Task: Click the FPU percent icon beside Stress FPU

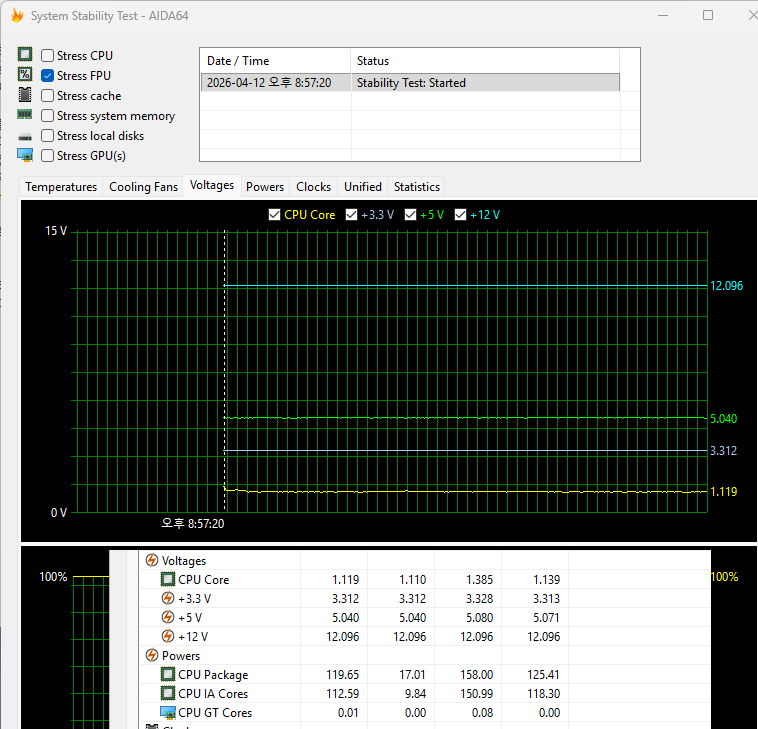Action: click(25, 74)
